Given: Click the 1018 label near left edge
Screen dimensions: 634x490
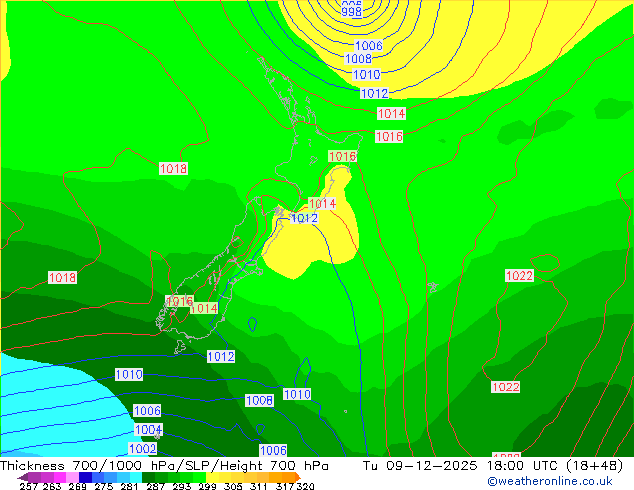Looking at the screenshot, I should 62,278.
